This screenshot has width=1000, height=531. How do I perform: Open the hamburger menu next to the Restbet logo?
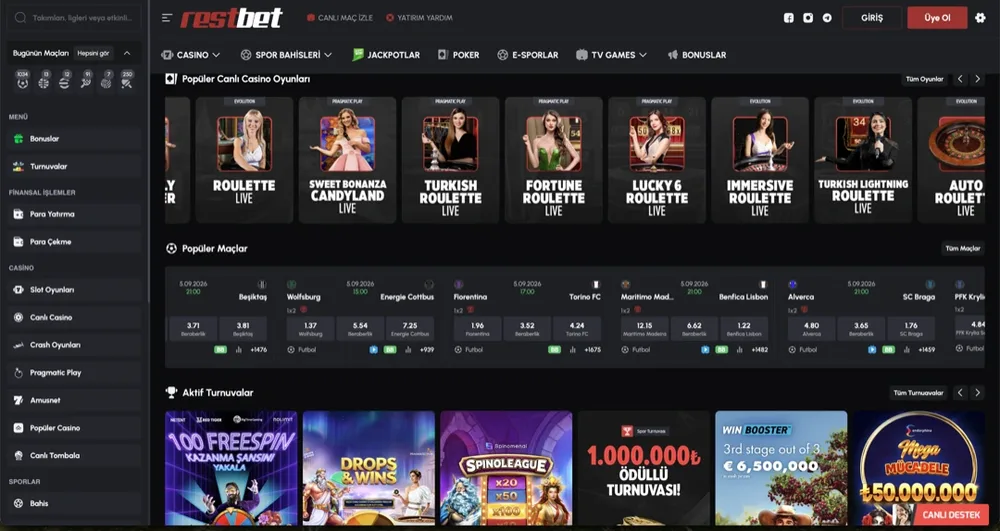coord(167,18)
